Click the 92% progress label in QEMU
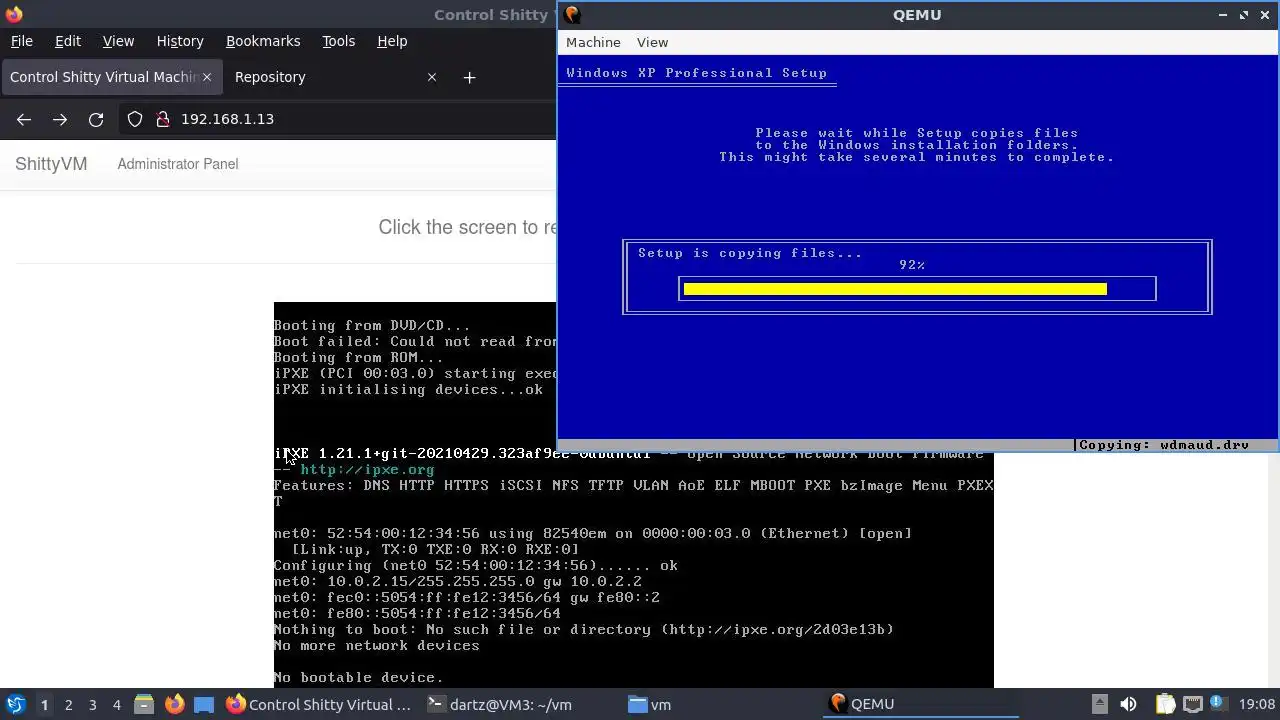 (912, 265)
